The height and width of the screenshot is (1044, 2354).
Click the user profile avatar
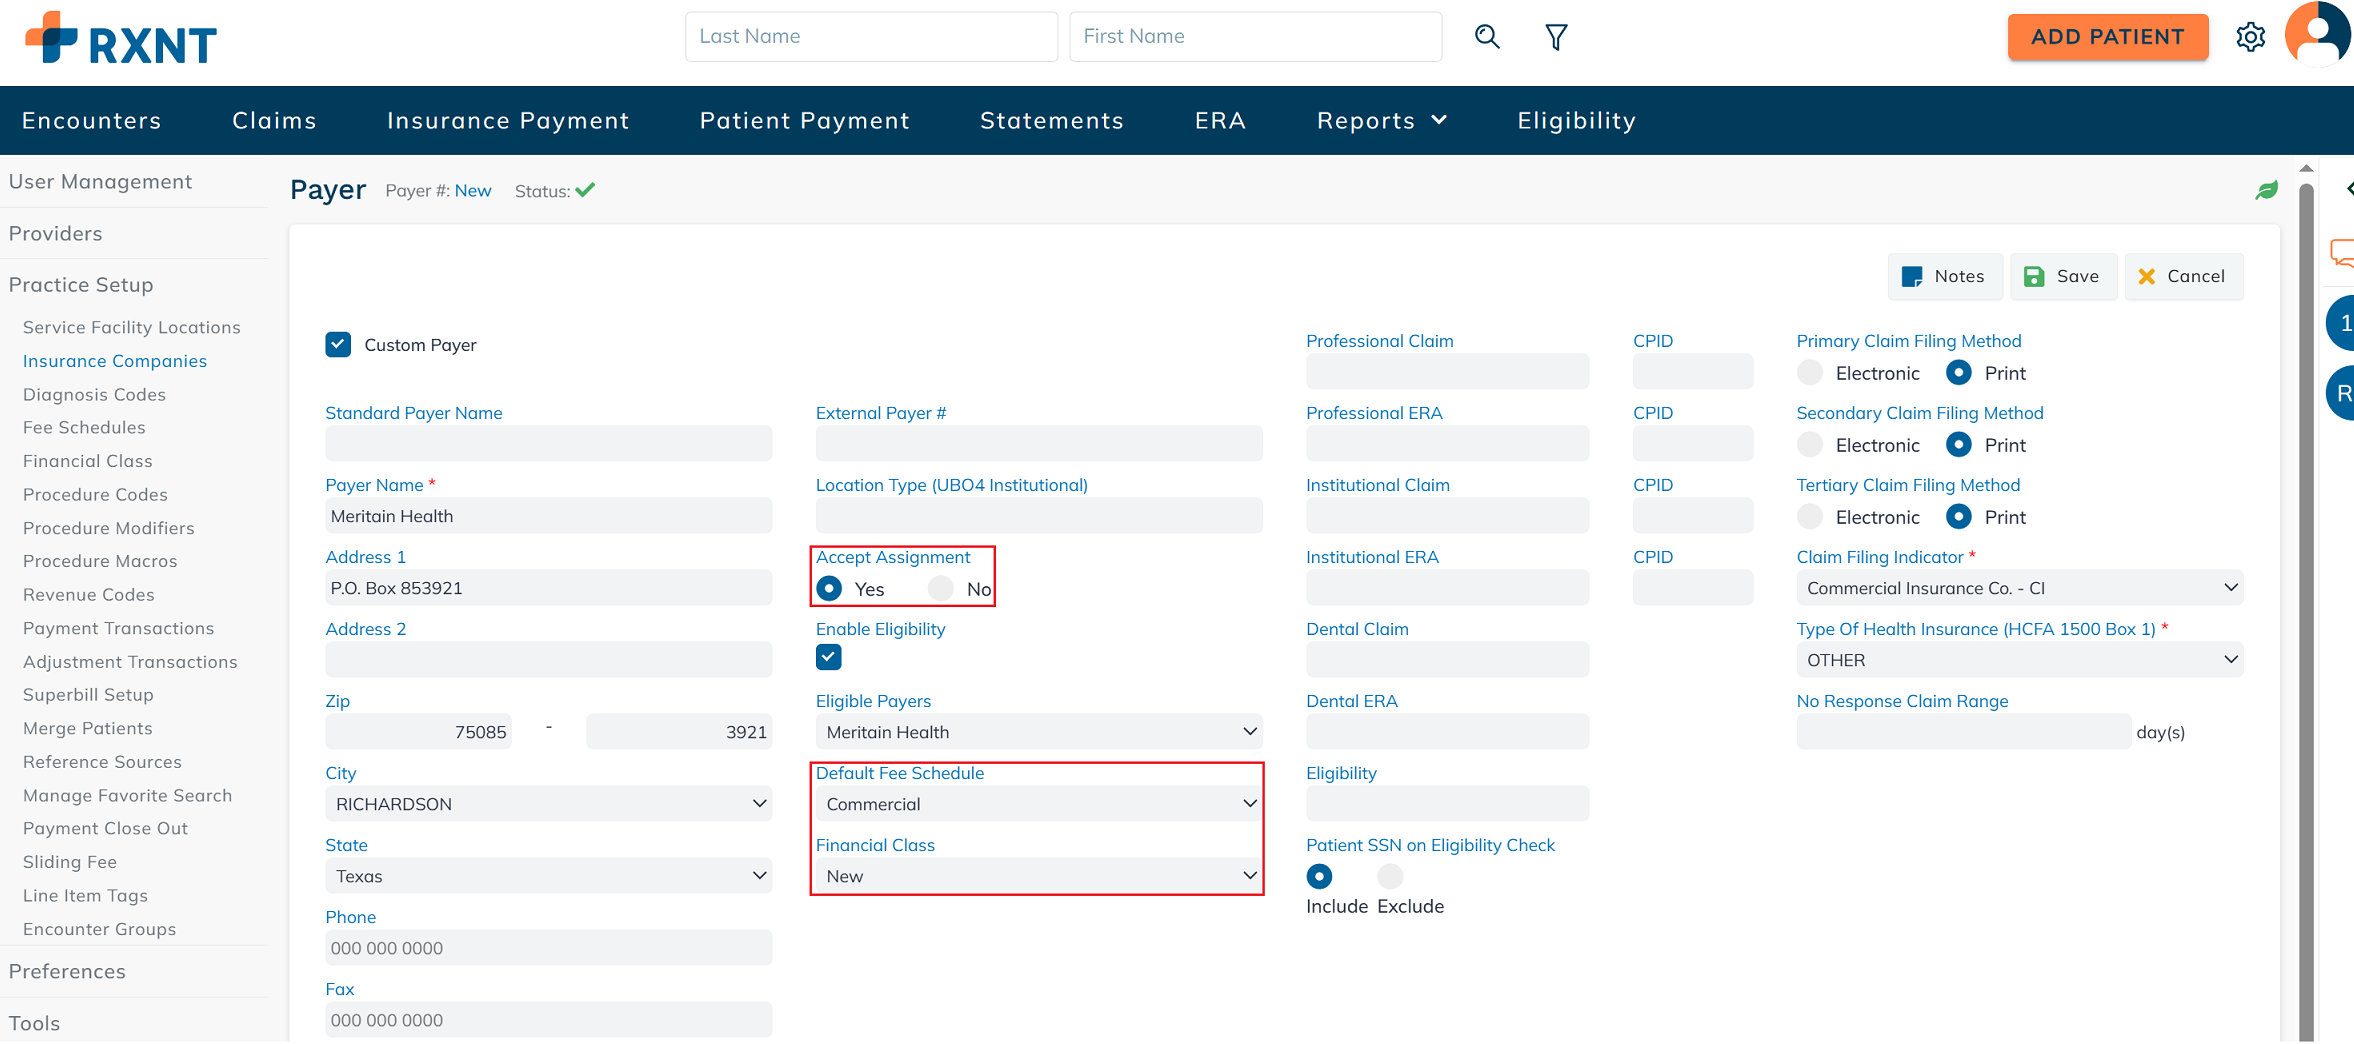[x=2317, y=35]
